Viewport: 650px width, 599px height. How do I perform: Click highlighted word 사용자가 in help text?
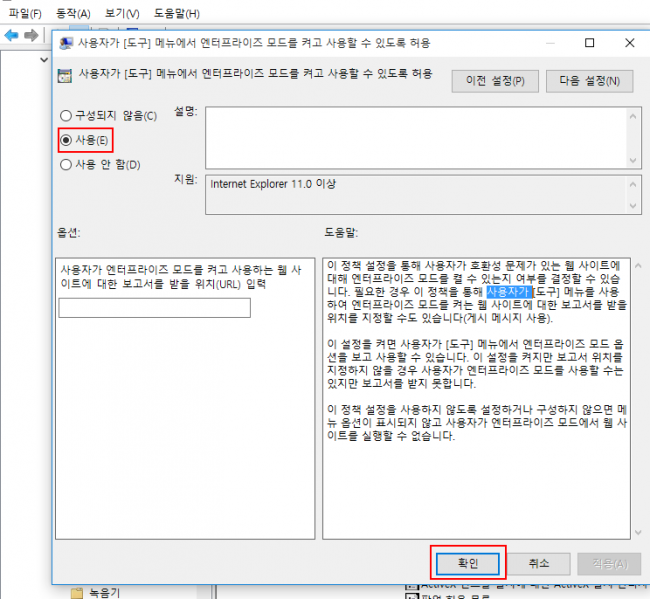click(x=509, y=292)
